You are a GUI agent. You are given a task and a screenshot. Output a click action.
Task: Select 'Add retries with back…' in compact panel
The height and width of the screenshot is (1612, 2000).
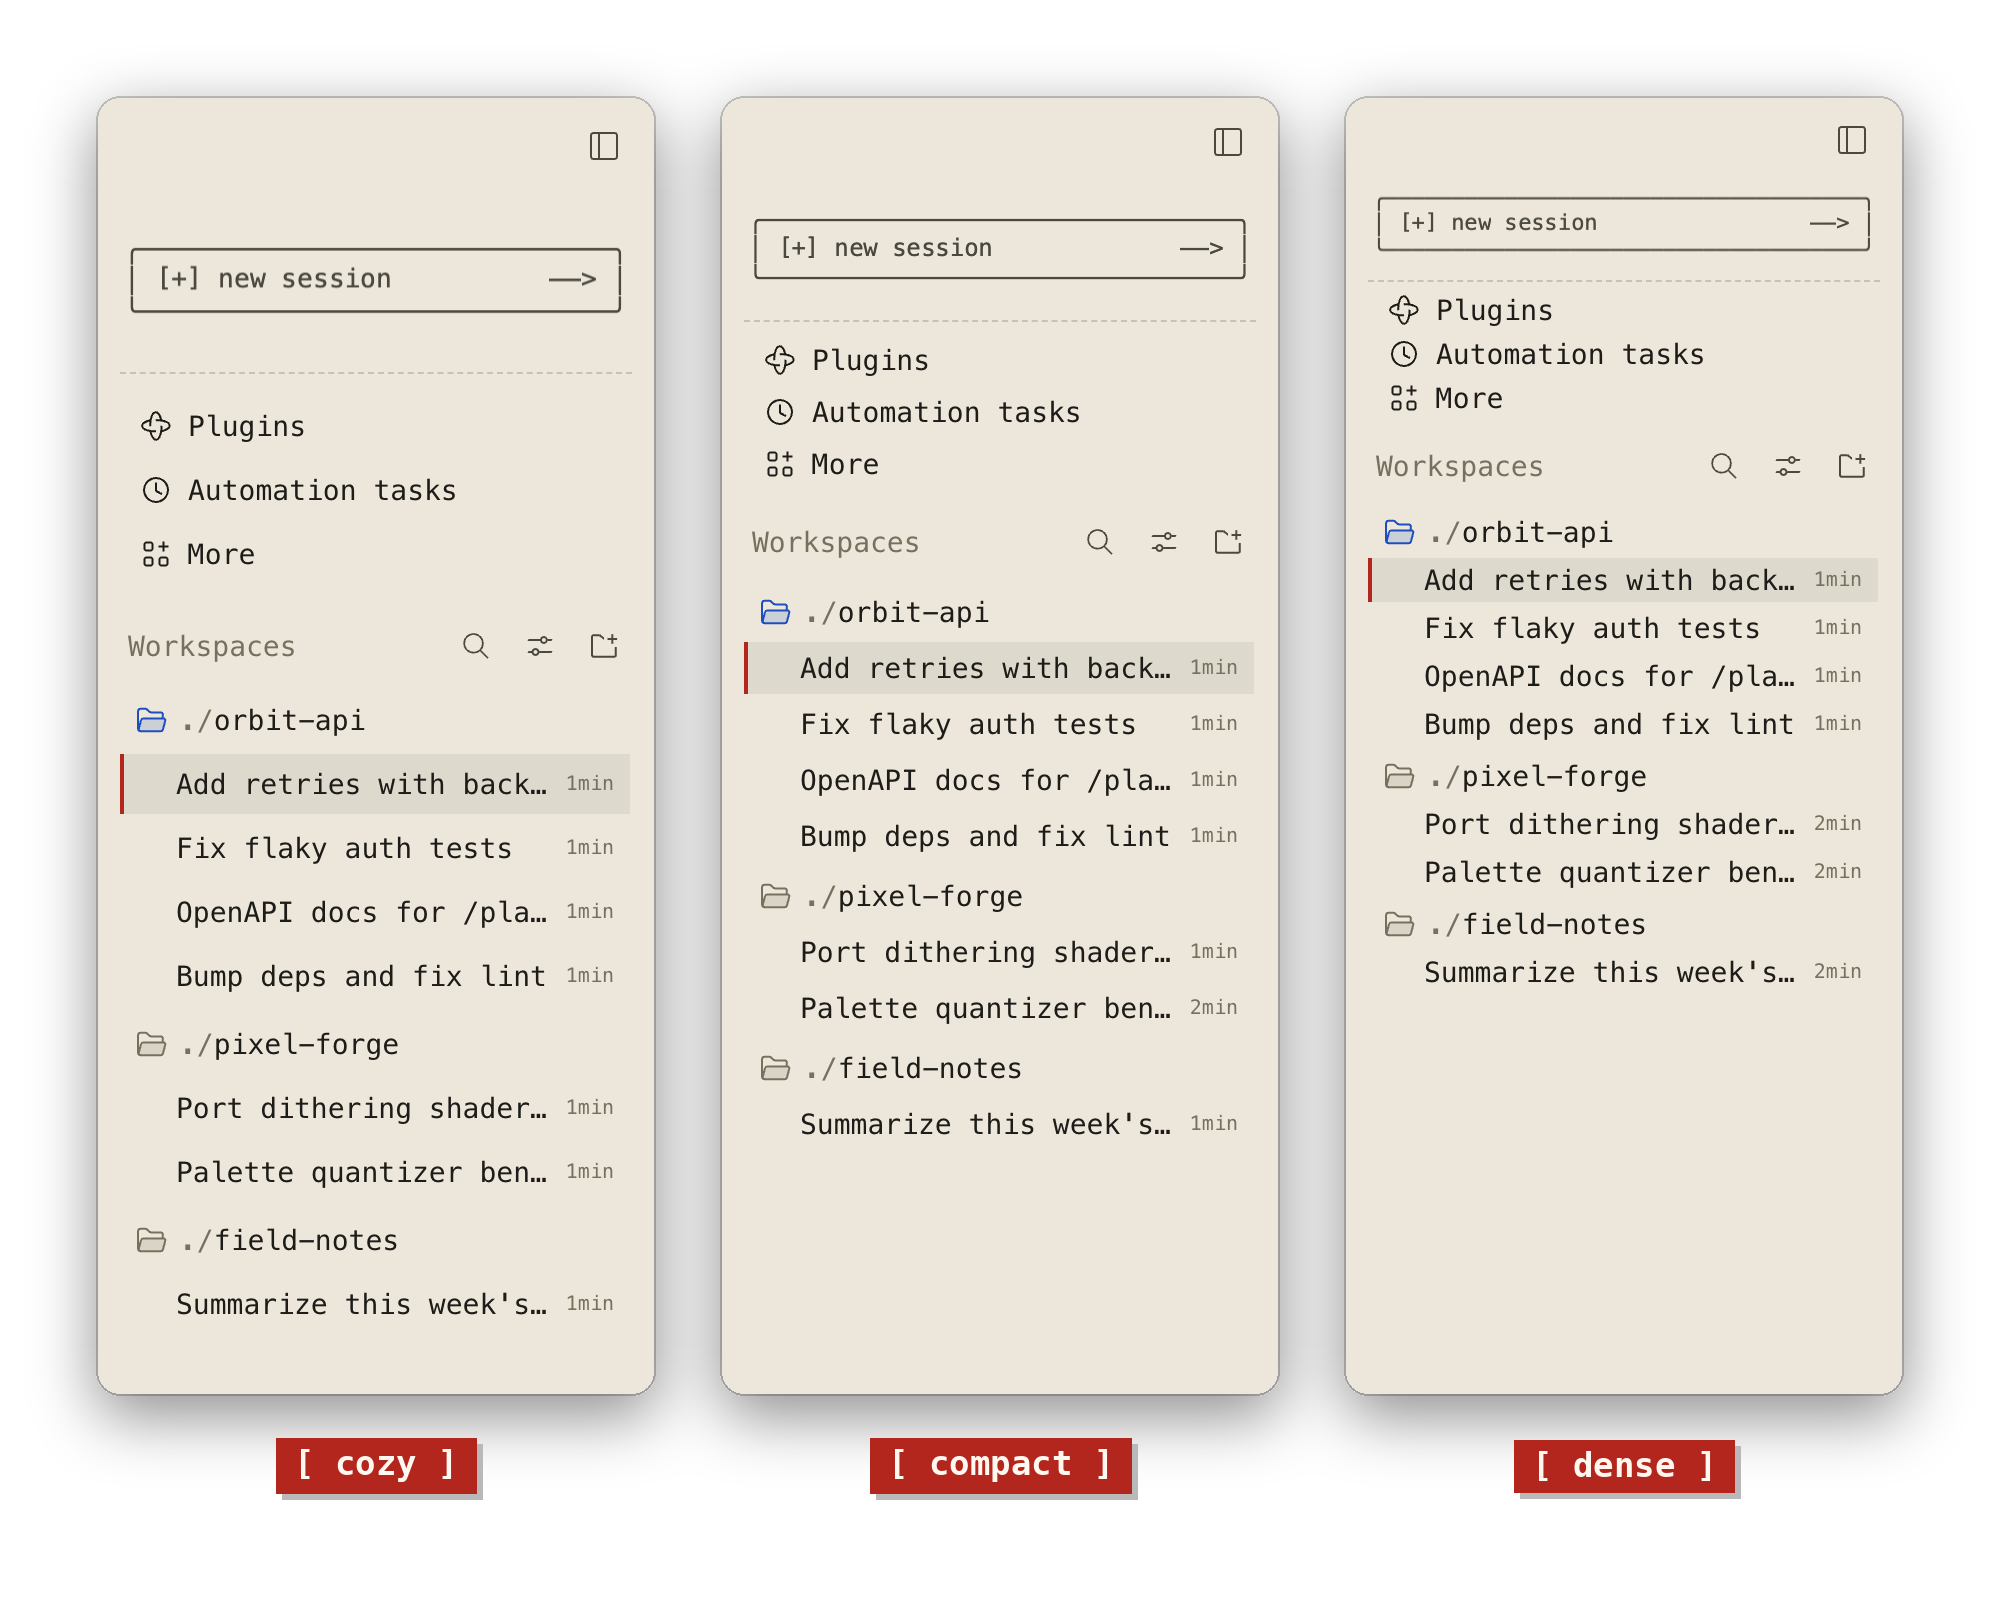pyautogui.click(x=1000, y=668)
